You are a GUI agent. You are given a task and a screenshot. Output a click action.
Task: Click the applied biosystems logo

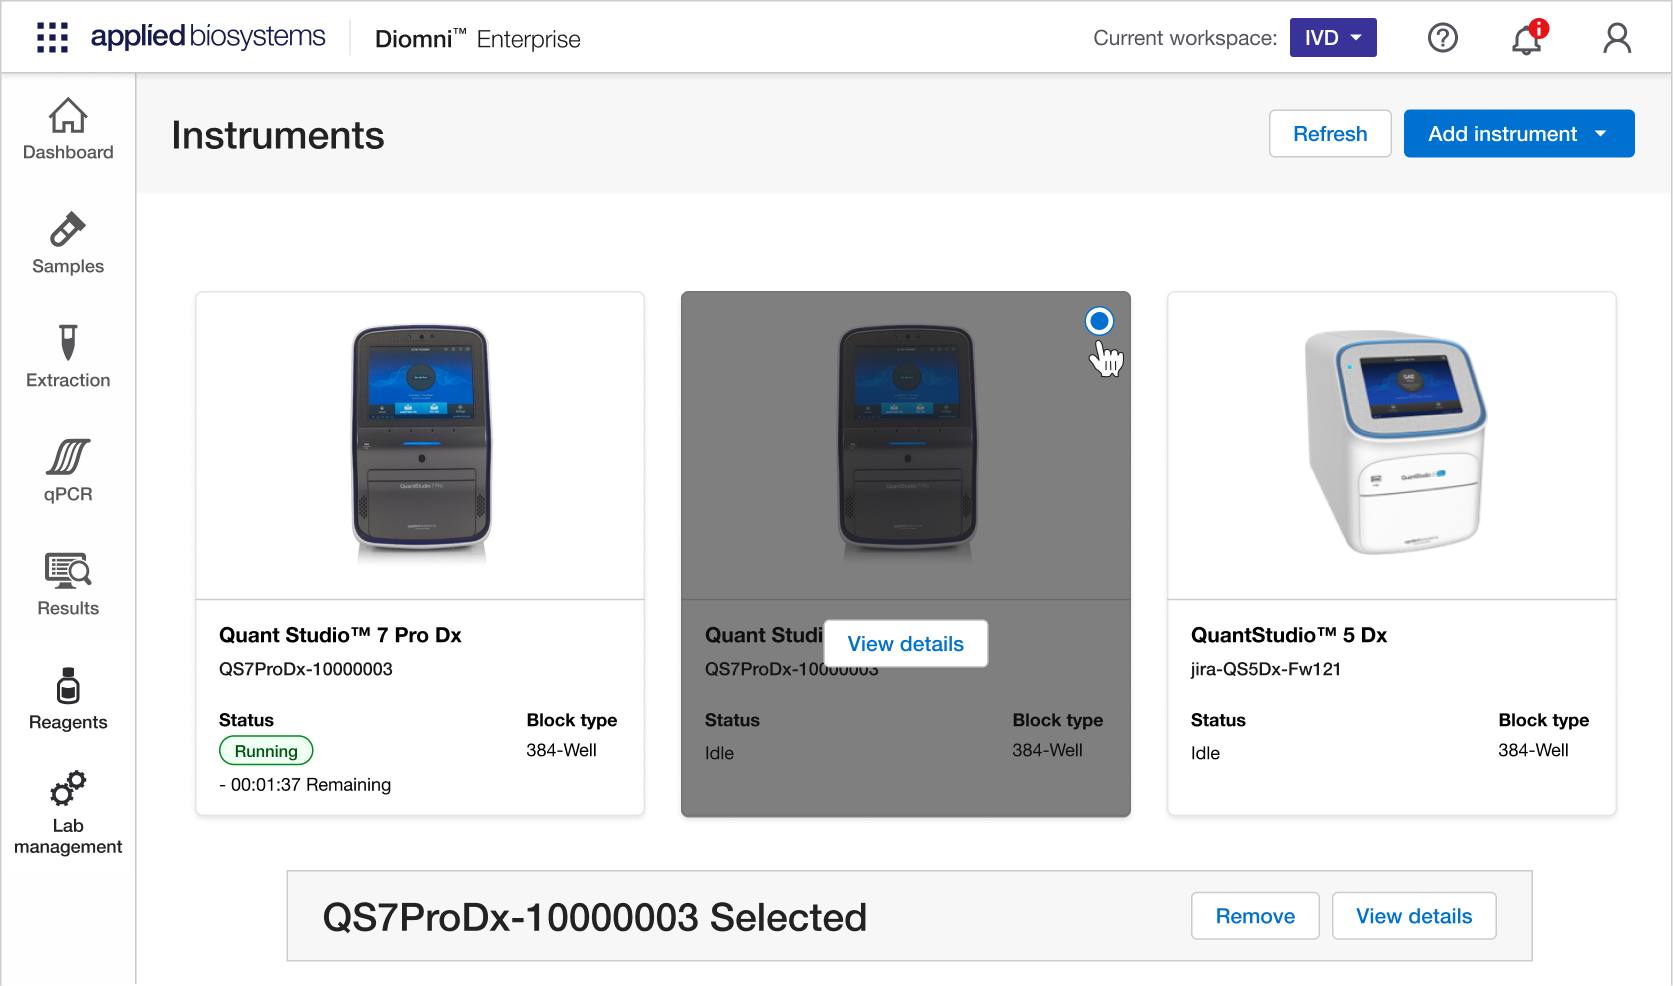pyautogui.click(x=208, y=37)
